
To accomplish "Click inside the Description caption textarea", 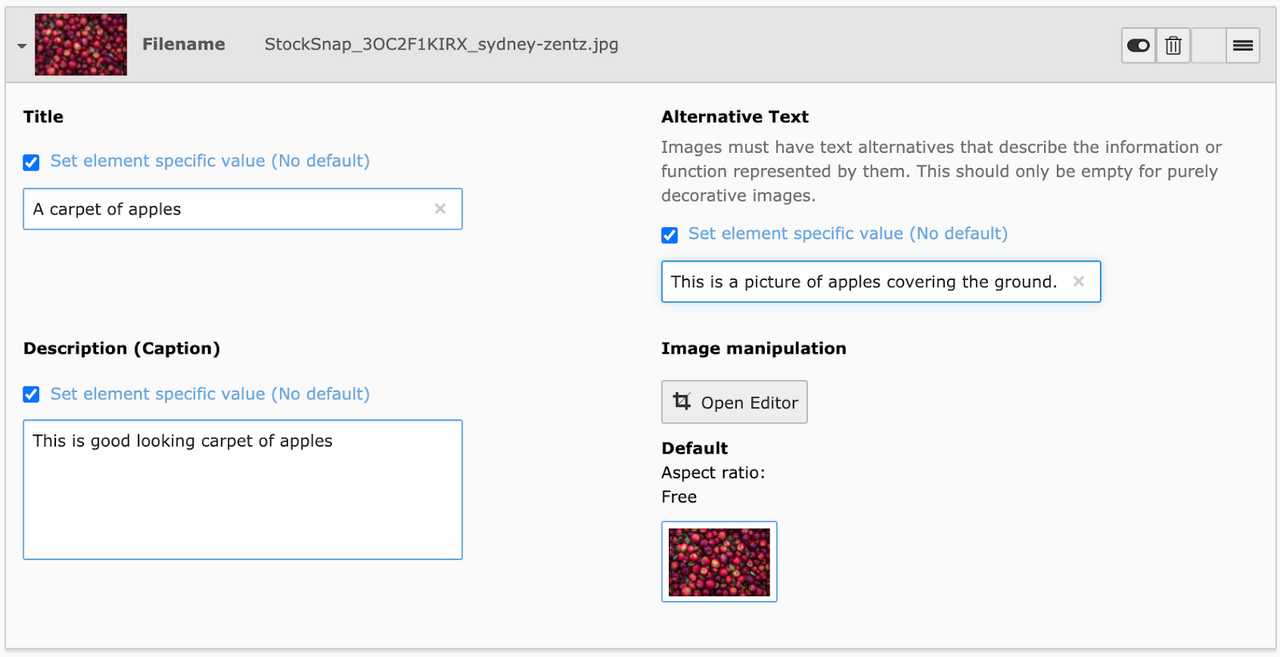I will point(242,490).
